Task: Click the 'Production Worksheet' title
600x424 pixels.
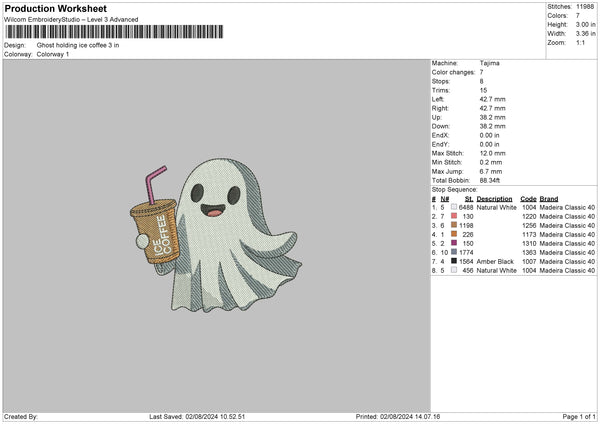Action: point(55,8)
